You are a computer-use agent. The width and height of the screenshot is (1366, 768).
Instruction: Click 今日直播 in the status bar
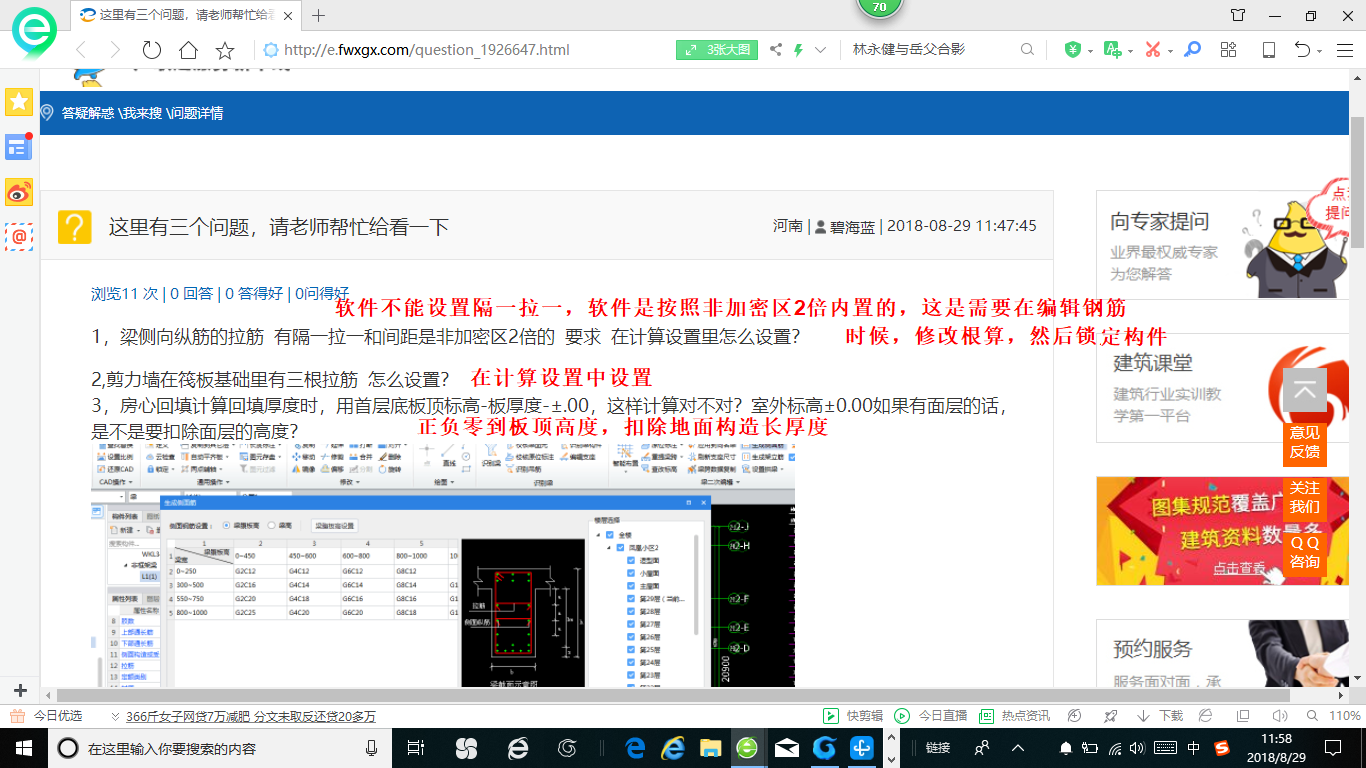(930, 716)
